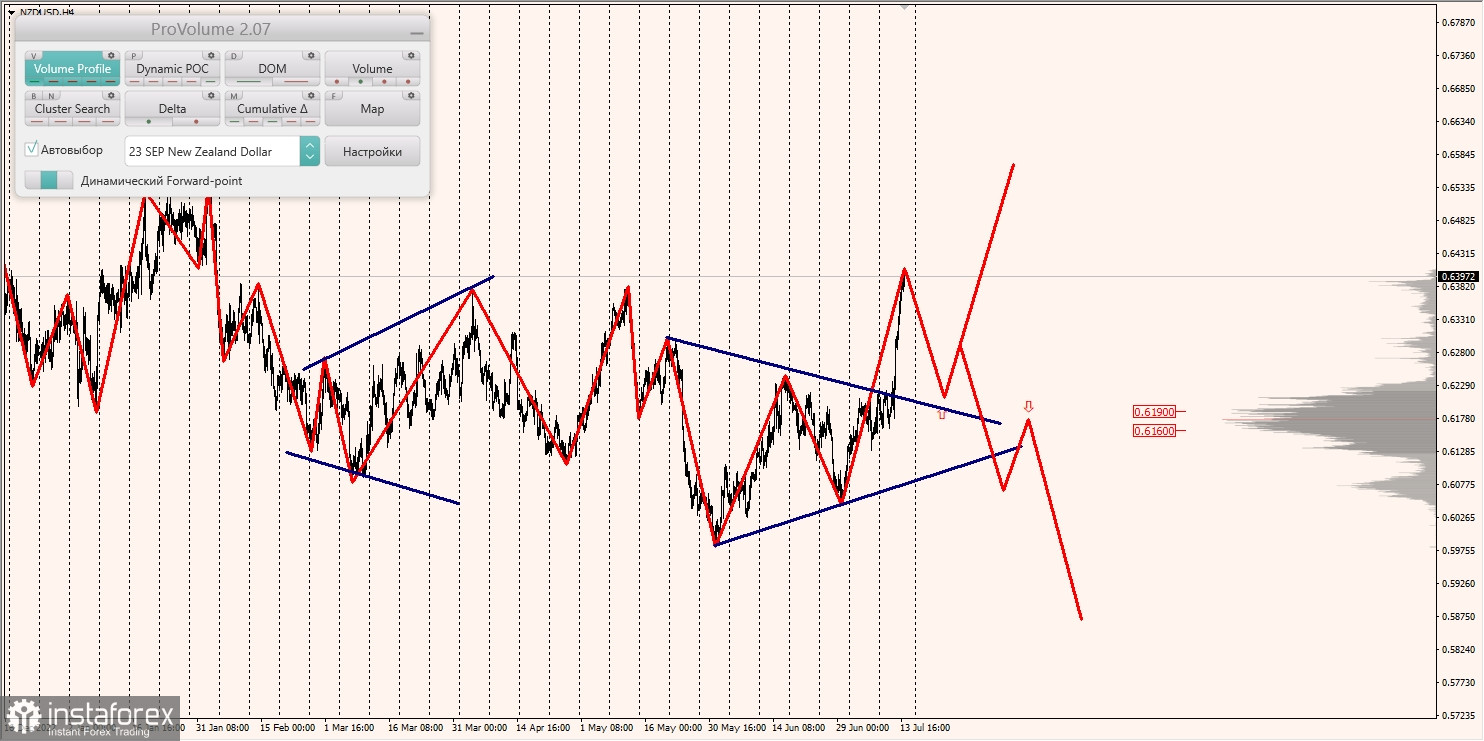Viewport: 1484px width, 741px height.
Task: Toggle the green-line segment under DOM
Action: click(x=248, y=82)
